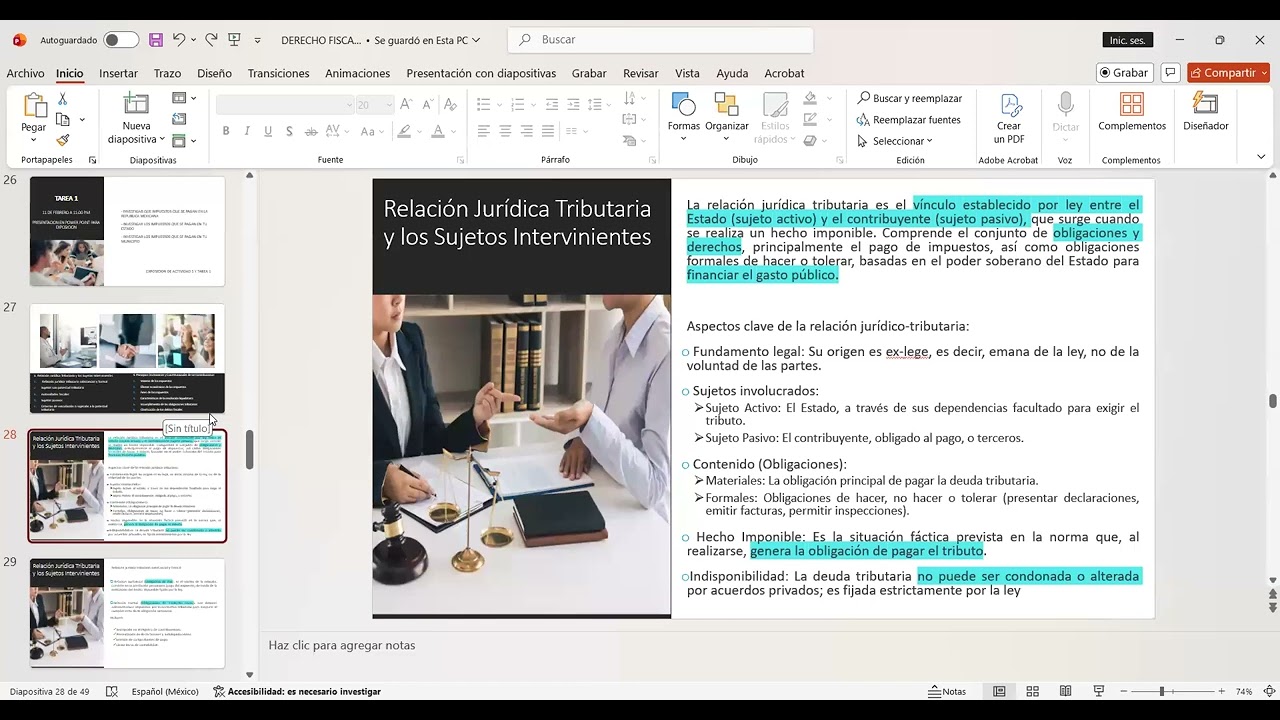The width and height of the screenshot is (1280, 720).
Task: Click the Crear un PDF icon
Action: pos(1009,118)
